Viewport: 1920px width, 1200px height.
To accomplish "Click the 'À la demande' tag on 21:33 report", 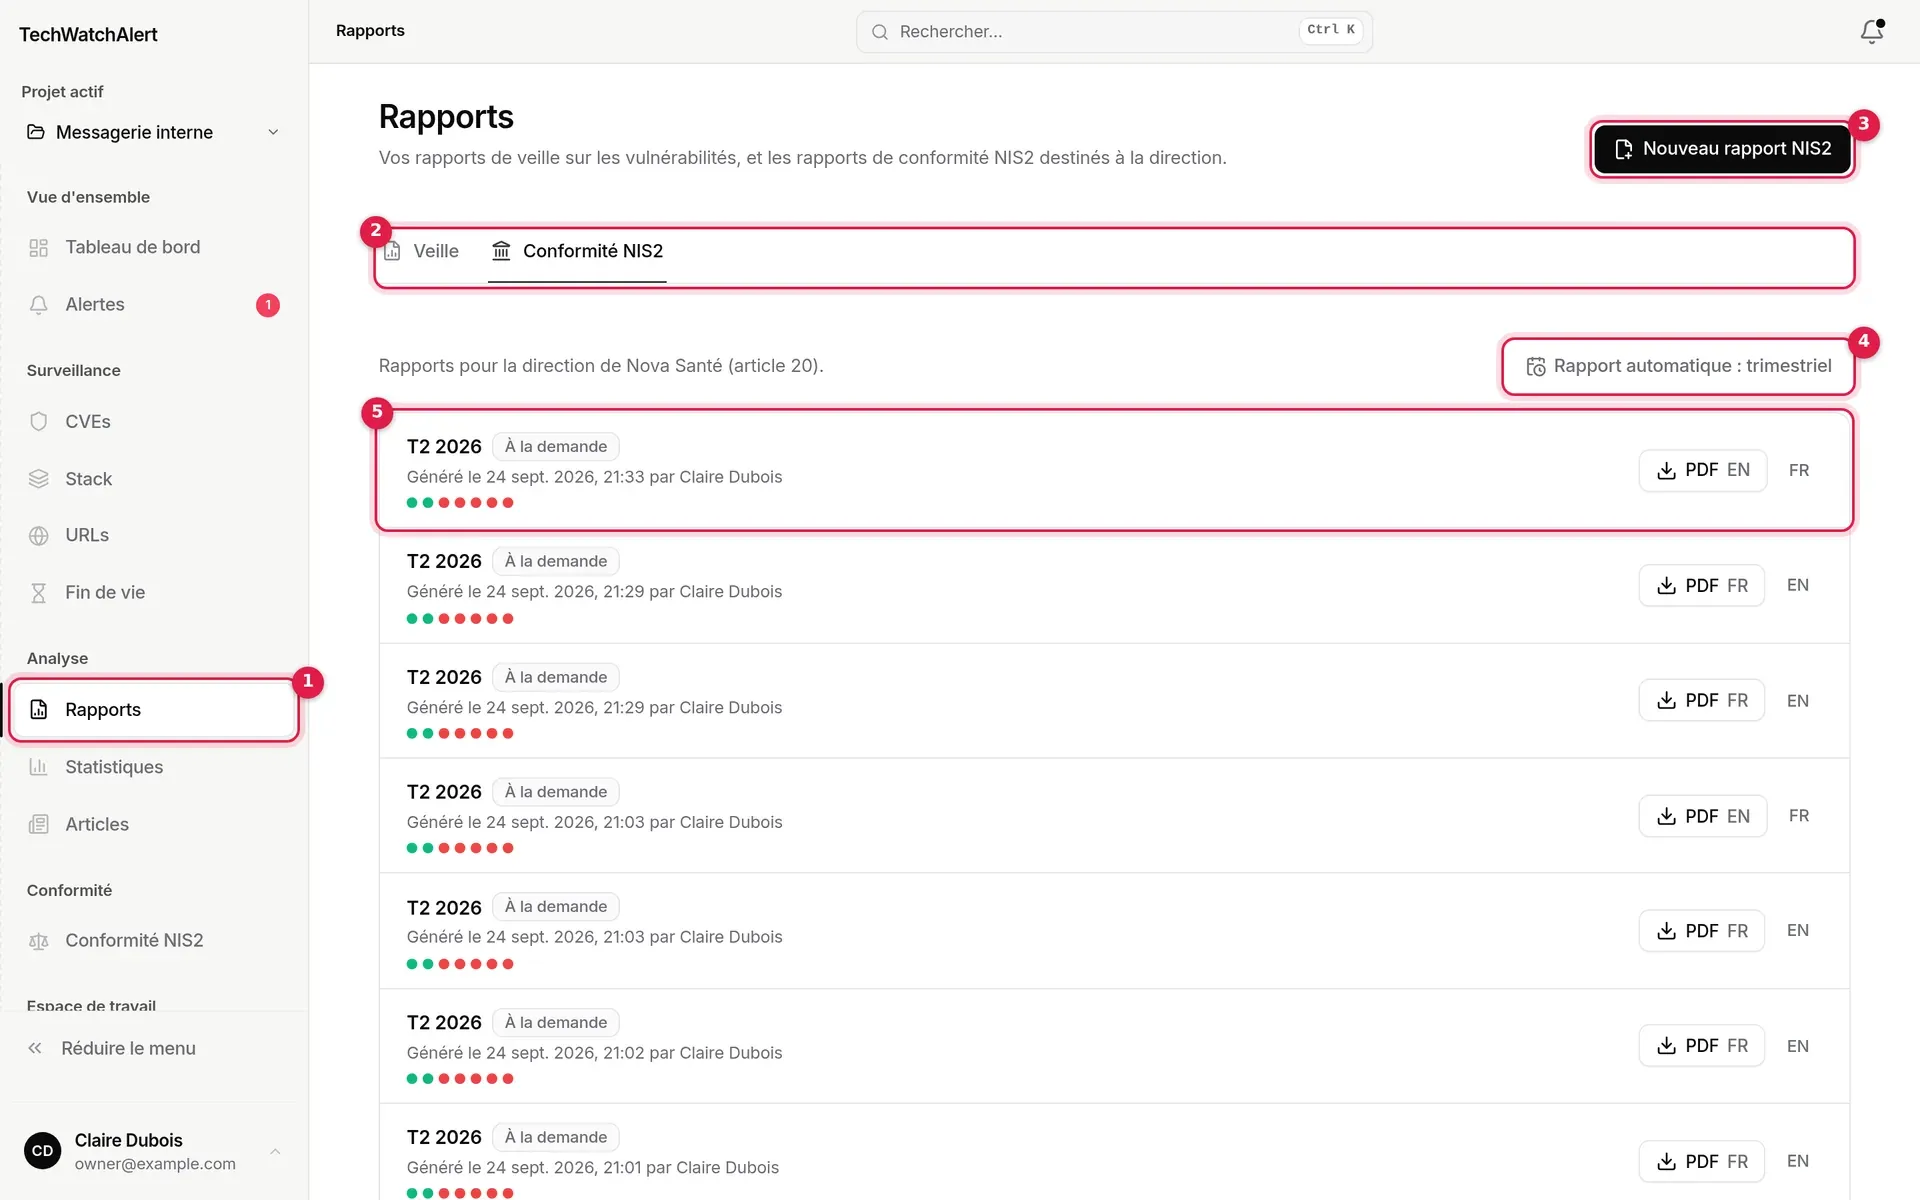I will (556, 447).
